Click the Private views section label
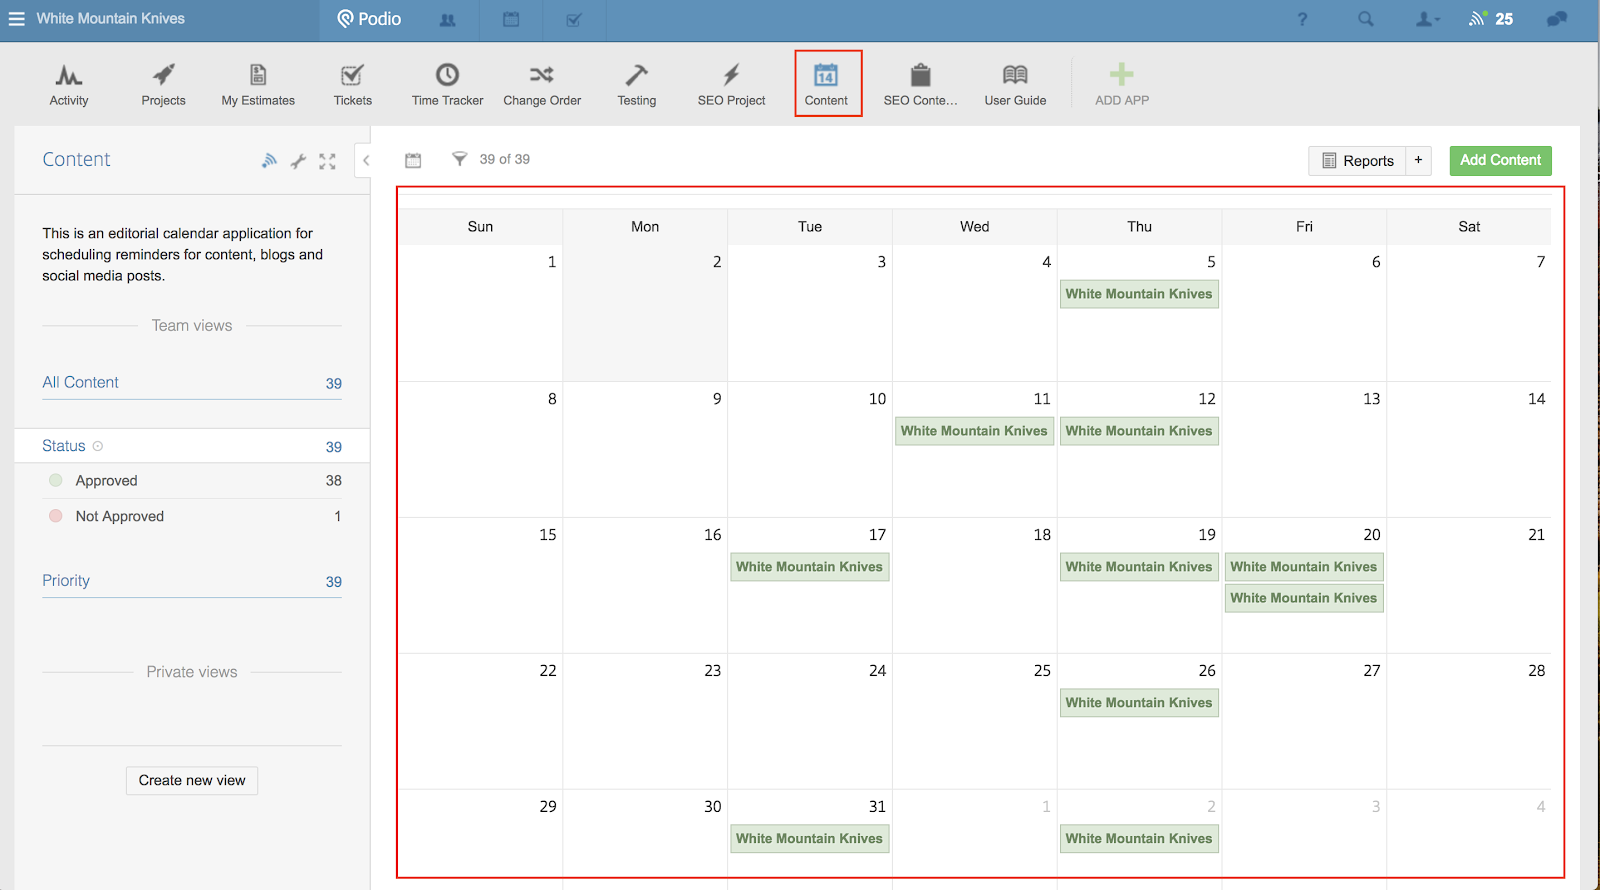 [x=192, y=672]
